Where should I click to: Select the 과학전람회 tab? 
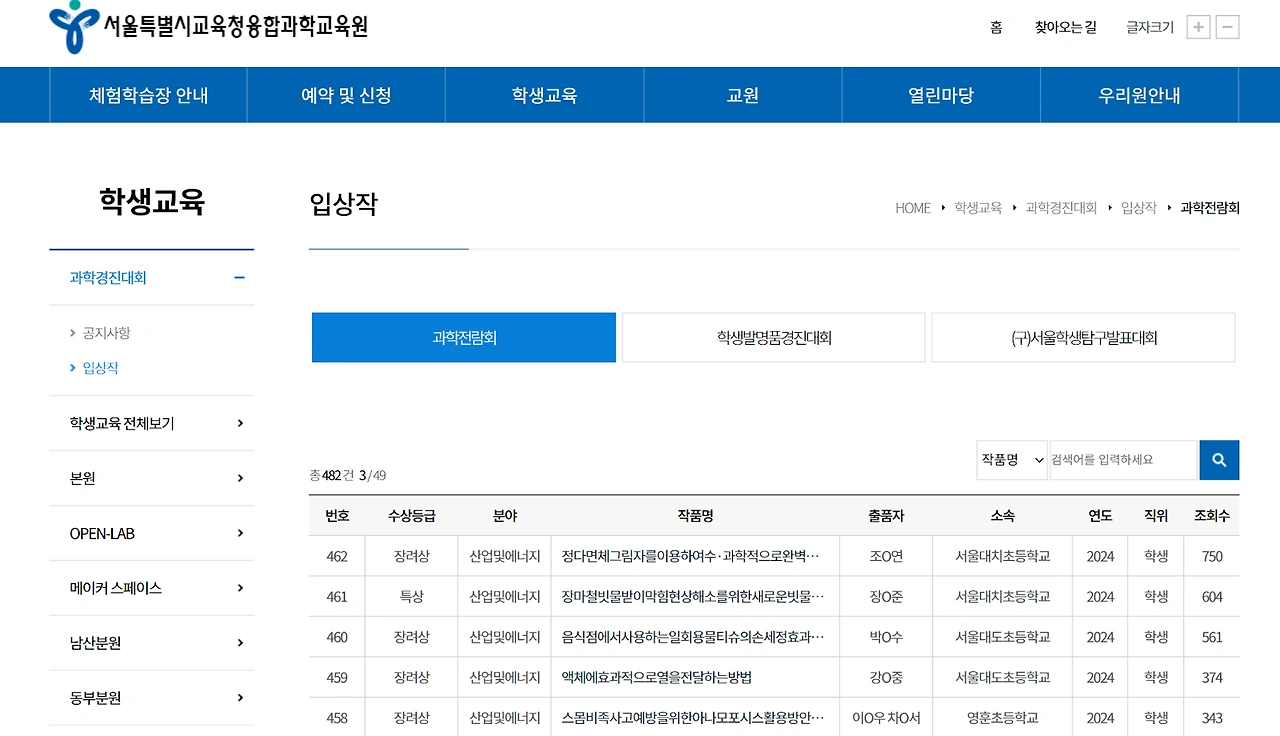(x=464, y=338)
